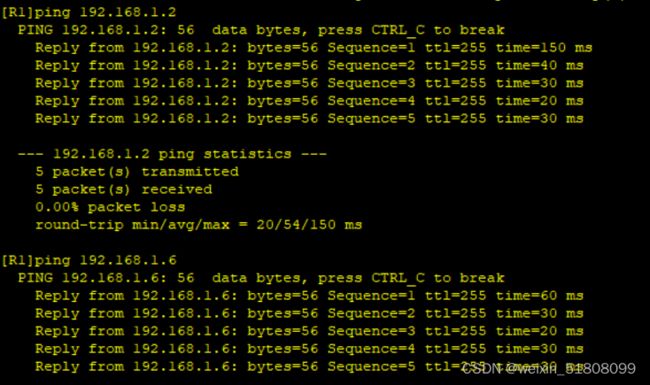This screenshot has height=385, width=650.
Task: Click 192.168.1.6 Sequence=4 reply line
Action: pyautogui.click(x=309, y=349)
